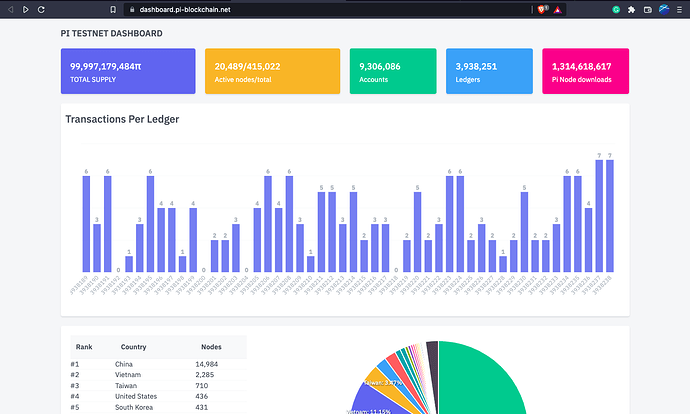Click the x-axis label 3938218
690x414 pixels.
[x=389, y=285]
